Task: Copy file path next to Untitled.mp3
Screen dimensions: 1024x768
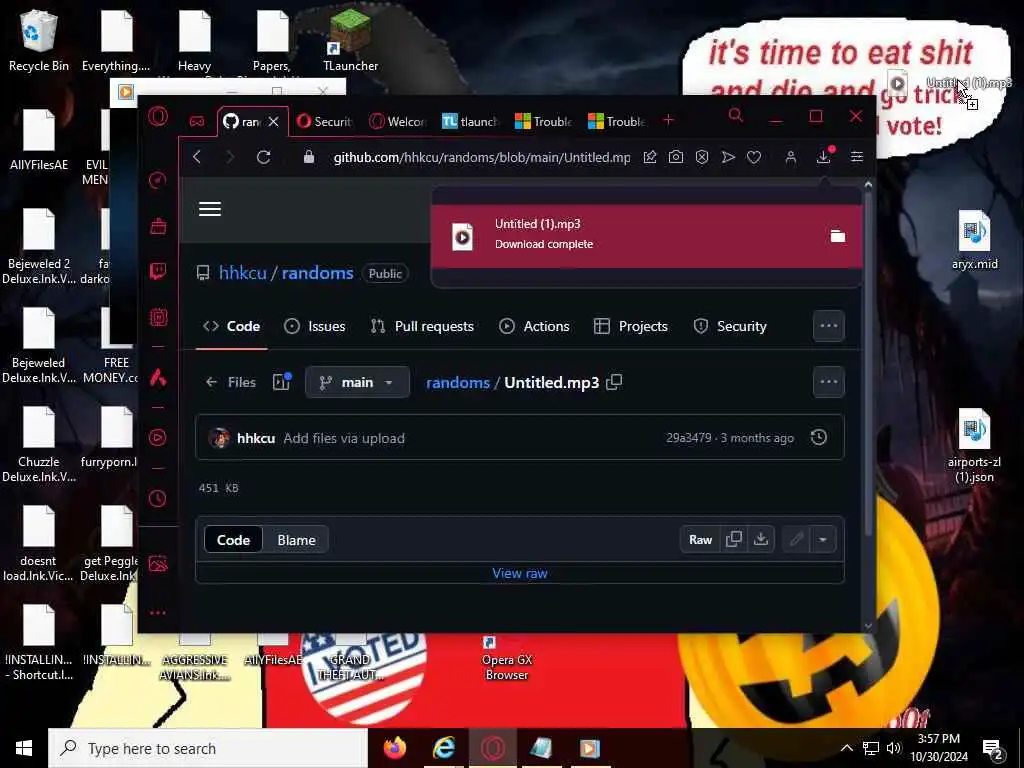Action: coord(614,382)
